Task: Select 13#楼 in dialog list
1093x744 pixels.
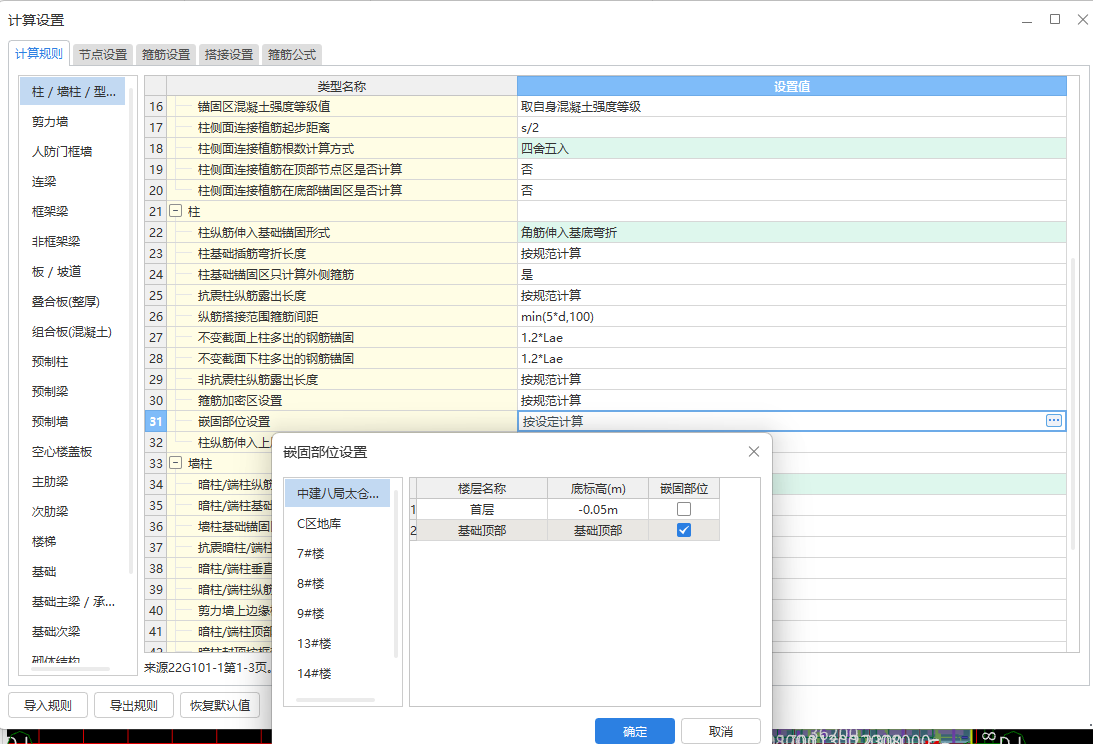Action: click(337, 643)
